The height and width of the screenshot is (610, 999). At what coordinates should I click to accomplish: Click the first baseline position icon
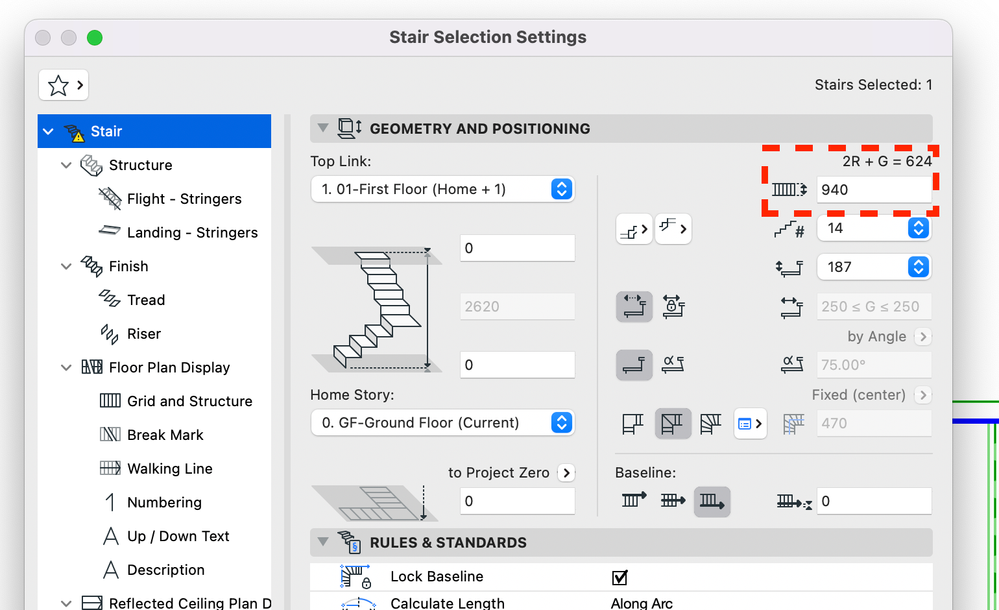click(635, 500)
